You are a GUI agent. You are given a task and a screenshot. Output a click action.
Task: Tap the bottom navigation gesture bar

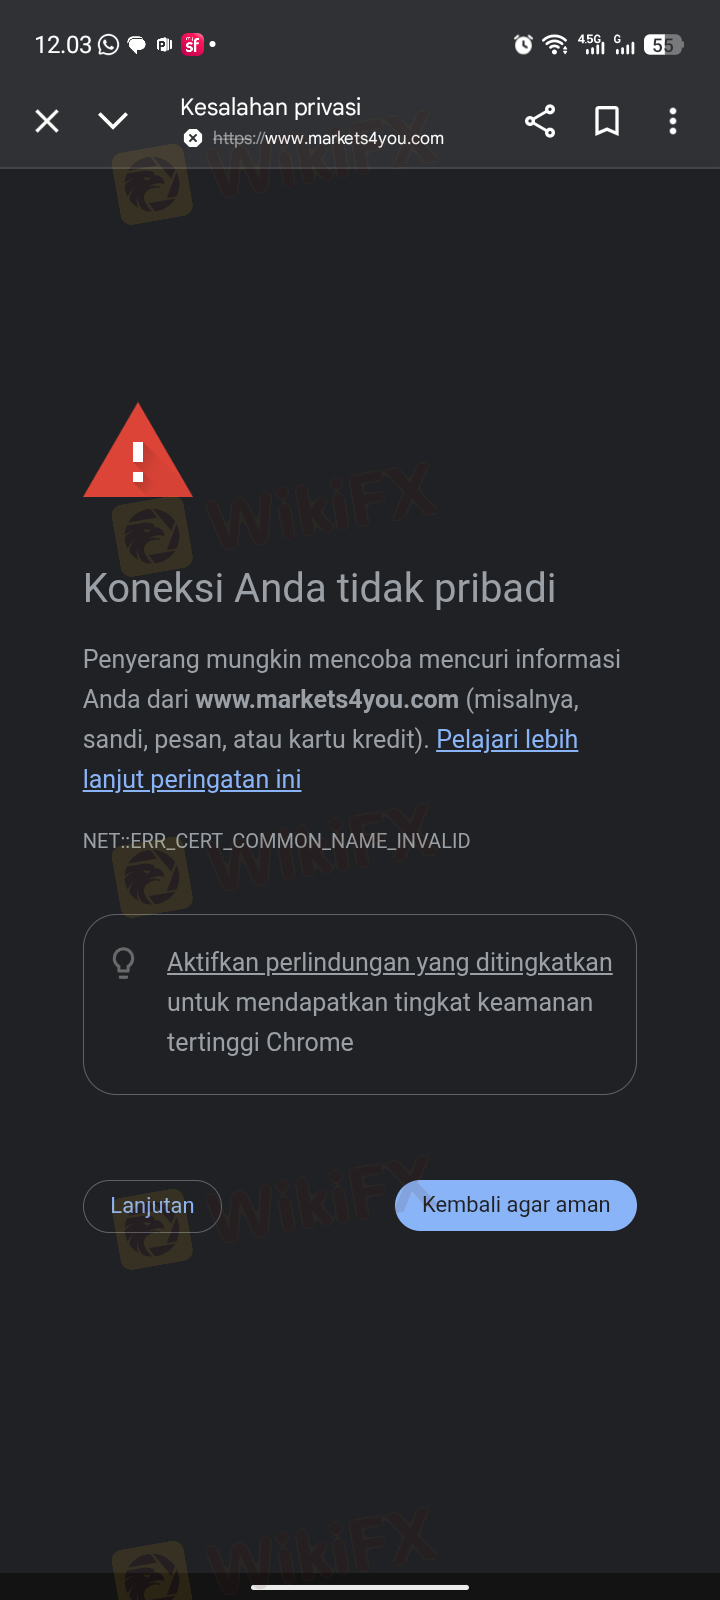click(x=360, y=1586)
